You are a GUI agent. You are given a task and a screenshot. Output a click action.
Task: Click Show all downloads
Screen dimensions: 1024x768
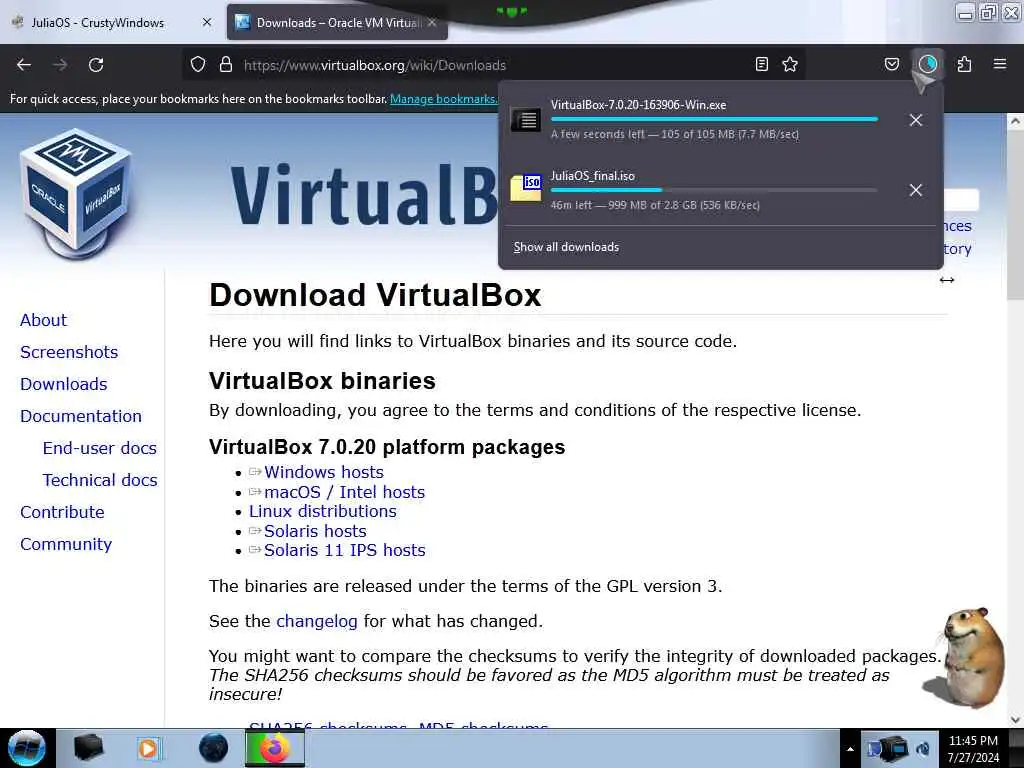(x=566, y=247)
